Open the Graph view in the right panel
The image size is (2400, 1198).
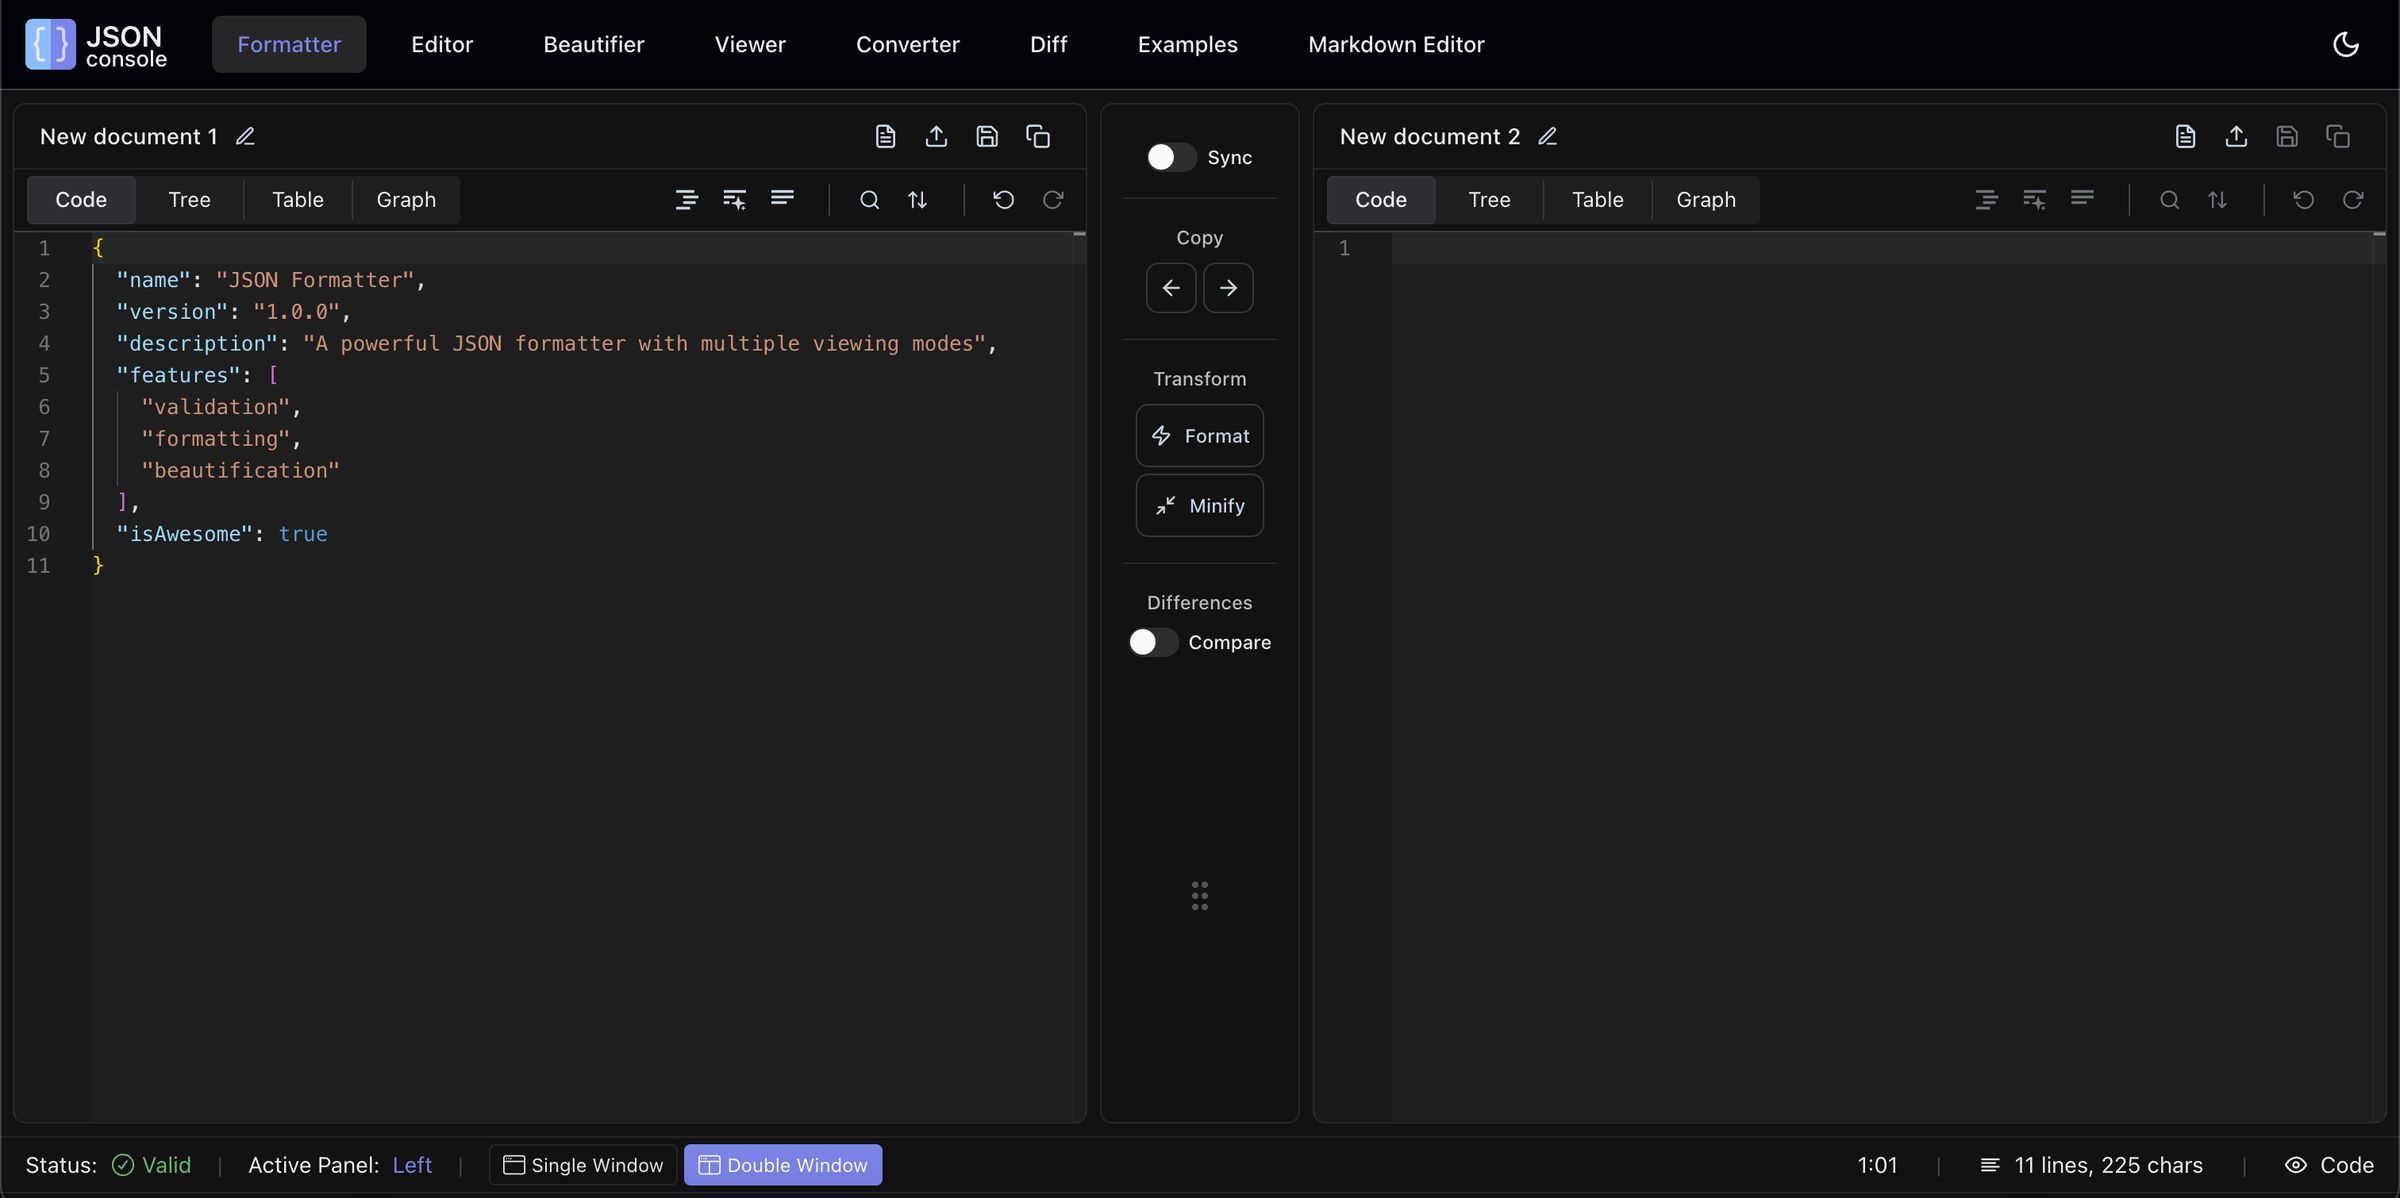point(1706,199)
